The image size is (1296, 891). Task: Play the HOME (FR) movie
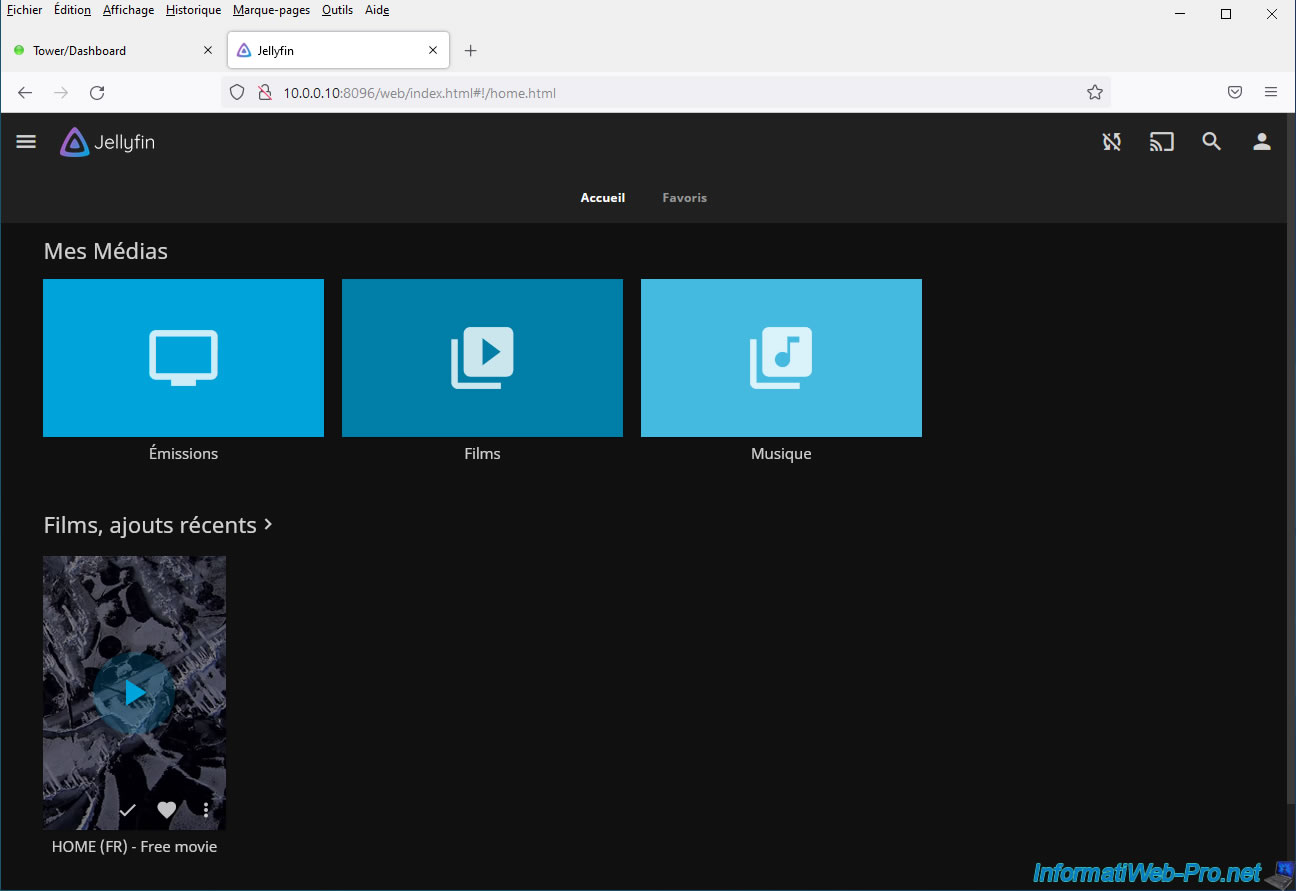(x=134, y=692)
